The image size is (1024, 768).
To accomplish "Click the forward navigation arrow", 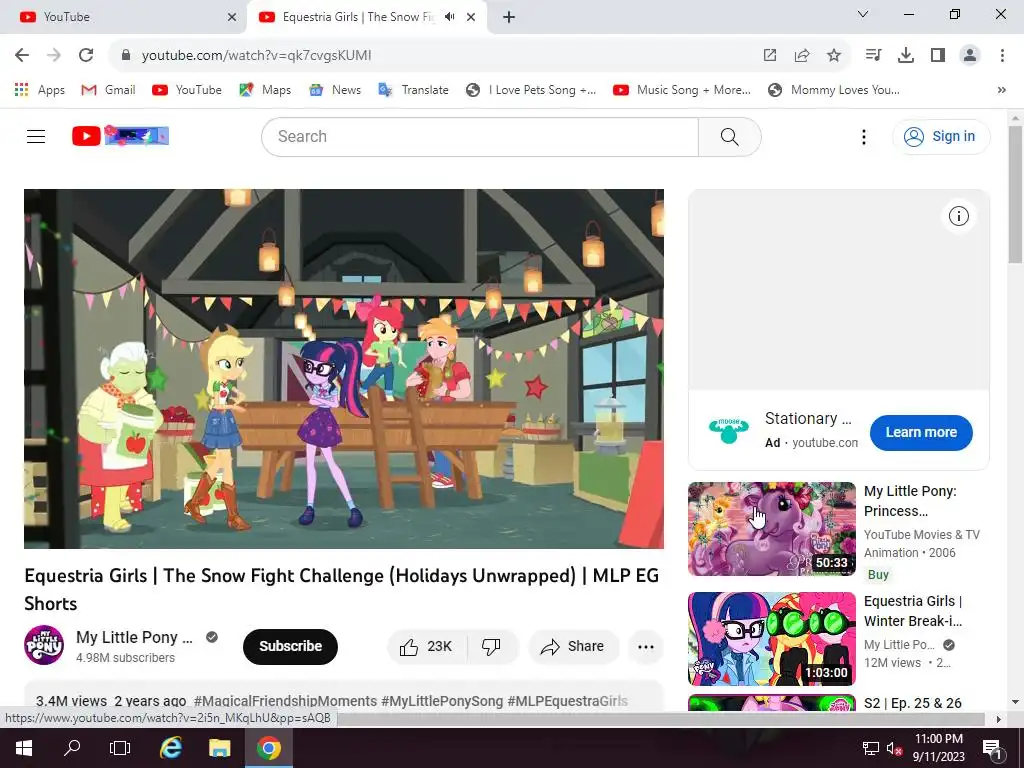I will coord(54,55).
